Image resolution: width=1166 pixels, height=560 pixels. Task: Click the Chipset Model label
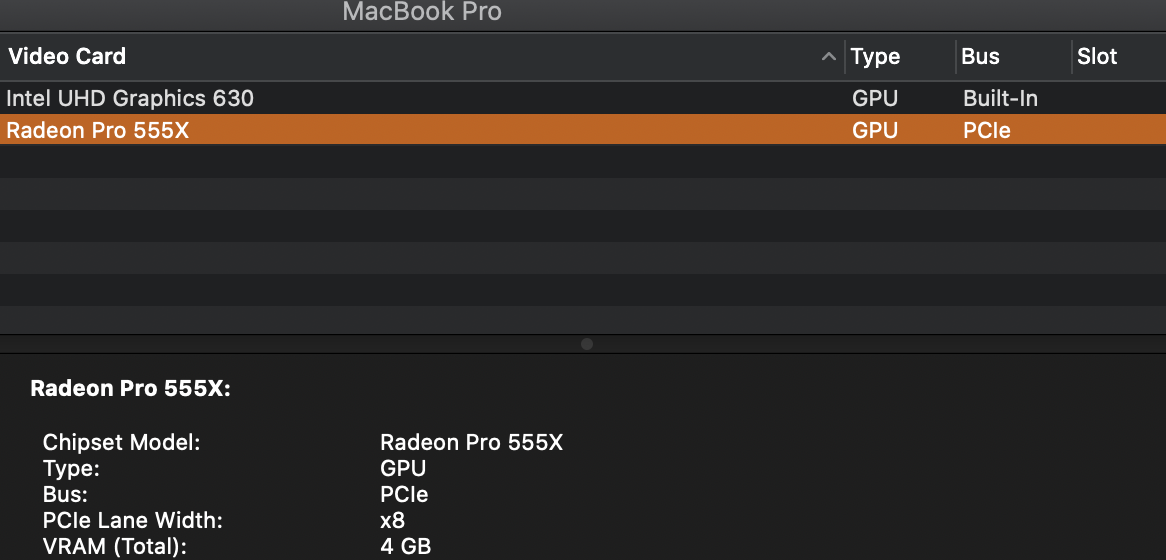122,442
